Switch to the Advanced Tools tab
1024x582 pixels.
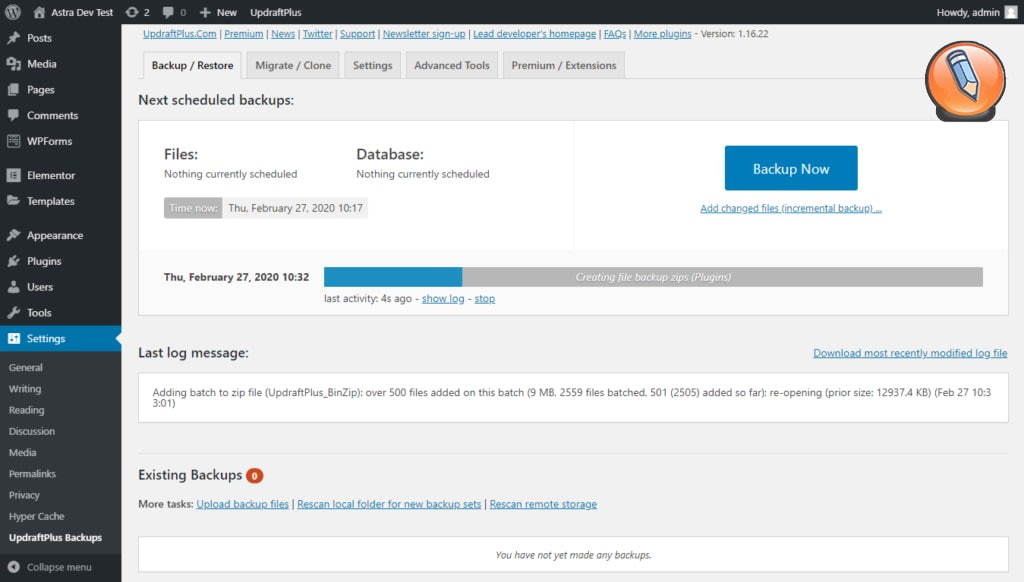point(452,65)
